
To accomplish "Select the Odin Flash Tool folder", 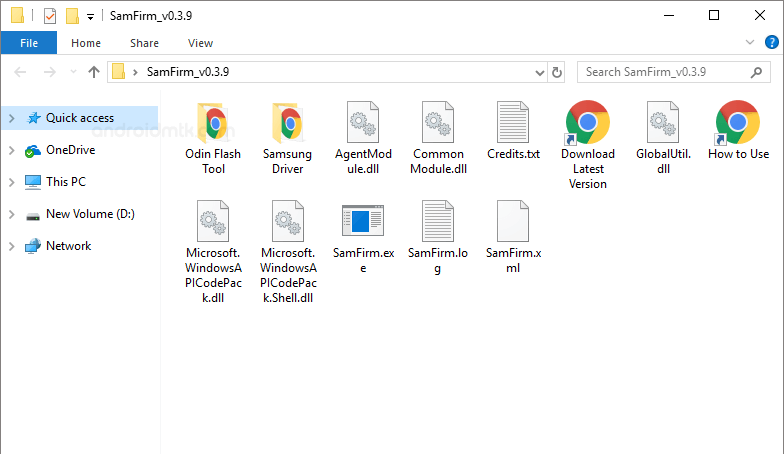I will click(213, 123).
